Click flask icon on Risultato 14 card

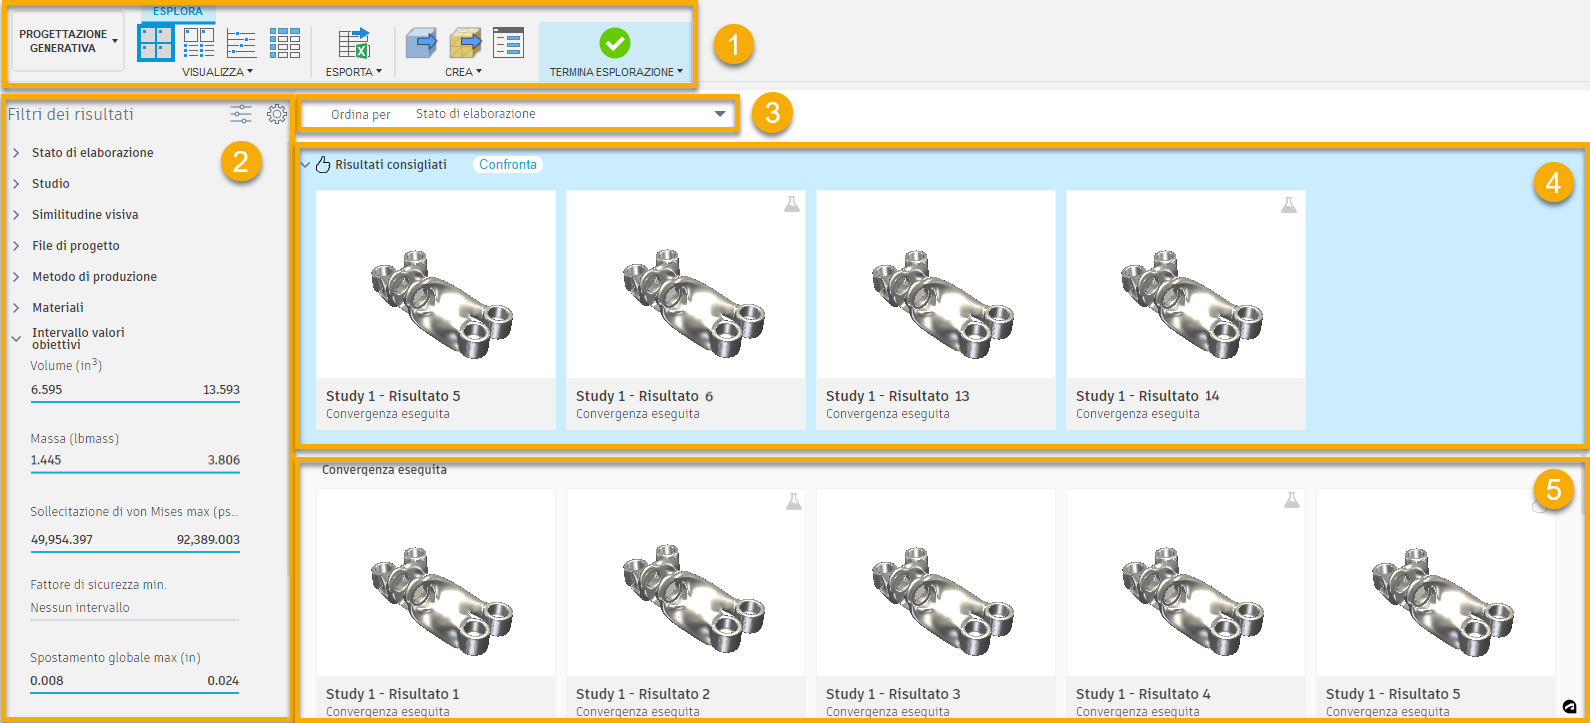(1289, 204)
